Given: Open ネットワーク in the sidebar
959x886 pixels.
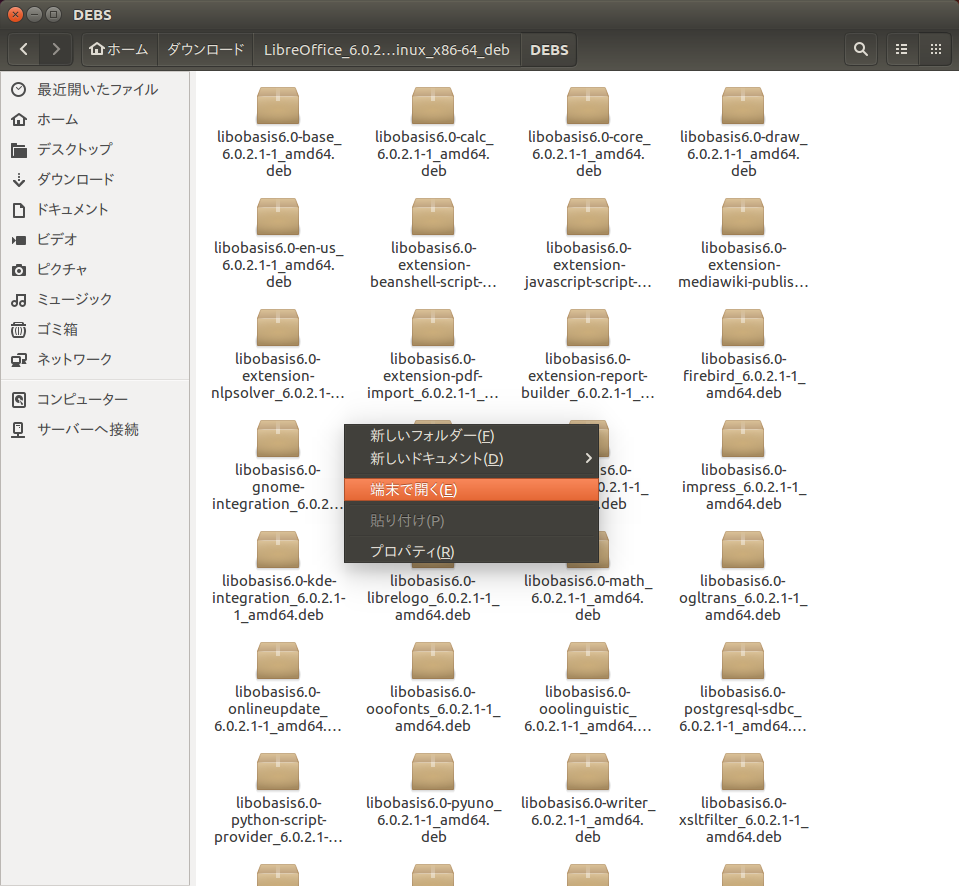Looking at the screenshot, I should tap(95, 359).
